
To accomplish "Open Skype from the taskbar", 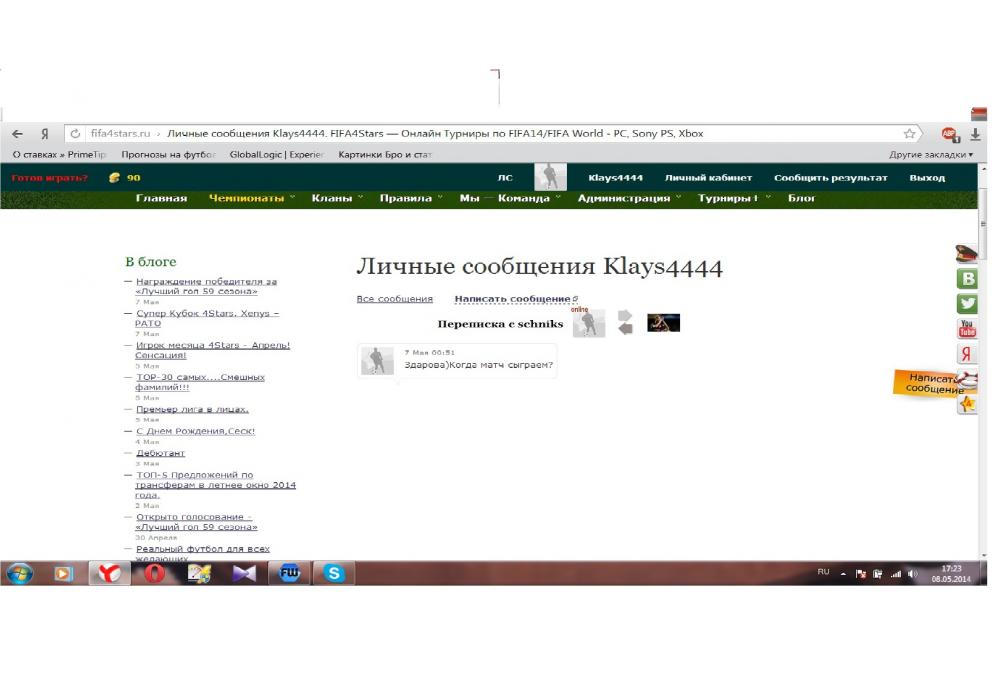I will click(x=334, y=573).
